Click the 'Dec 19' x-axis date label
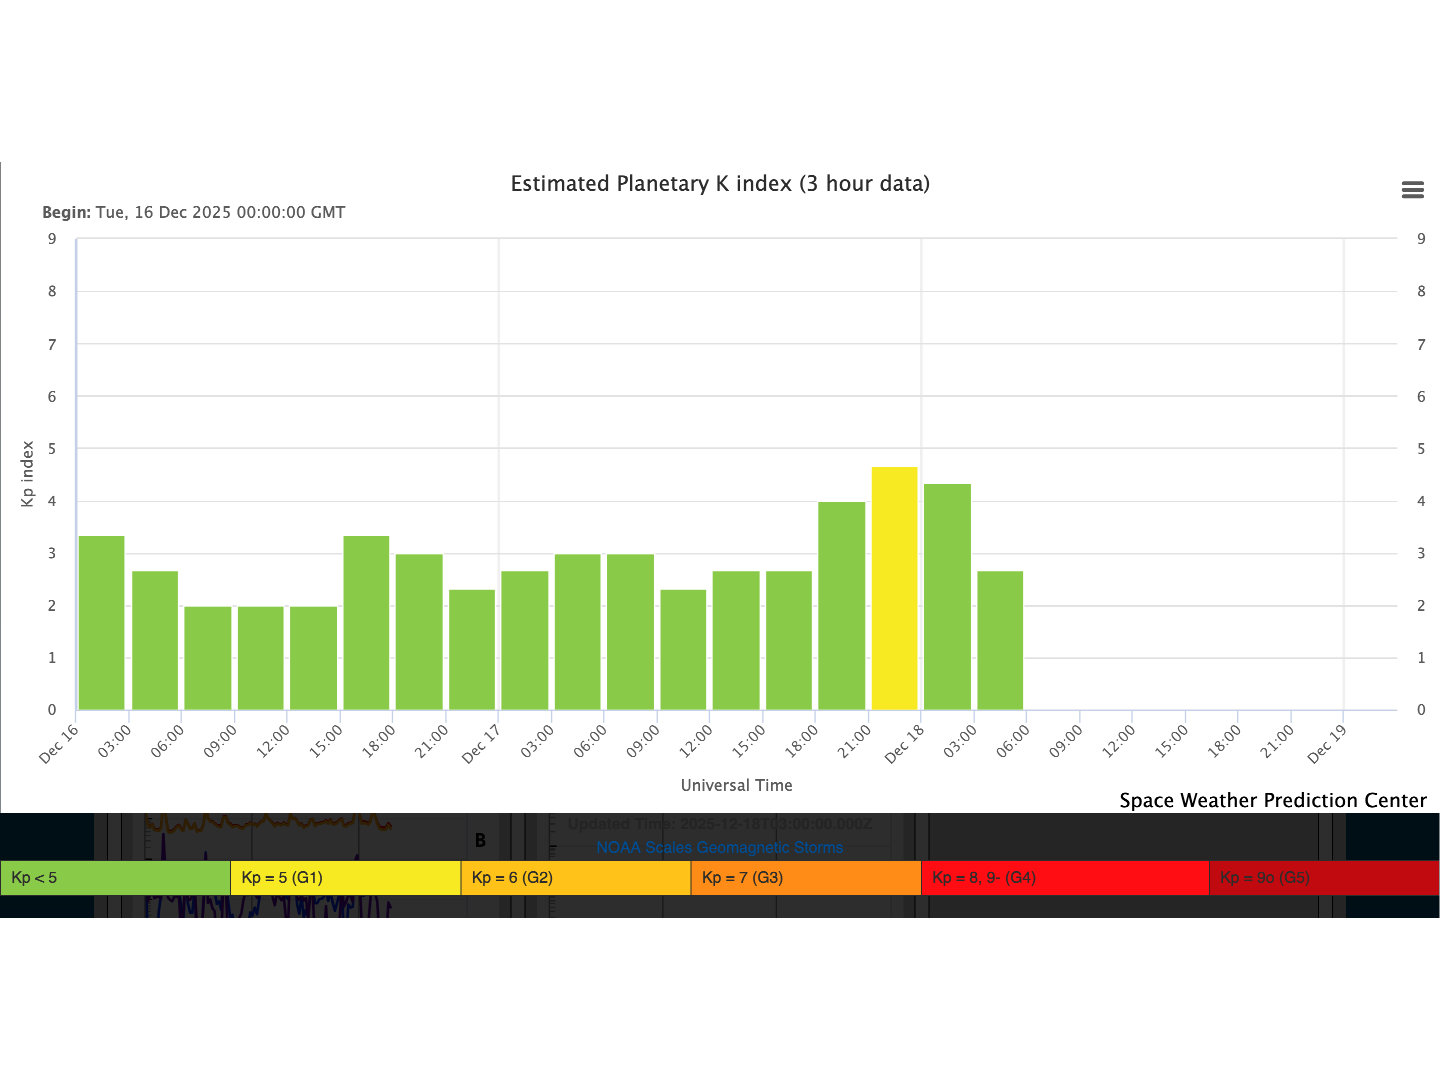Viewport: 1440px width, 1080px height. (1327, 745)
